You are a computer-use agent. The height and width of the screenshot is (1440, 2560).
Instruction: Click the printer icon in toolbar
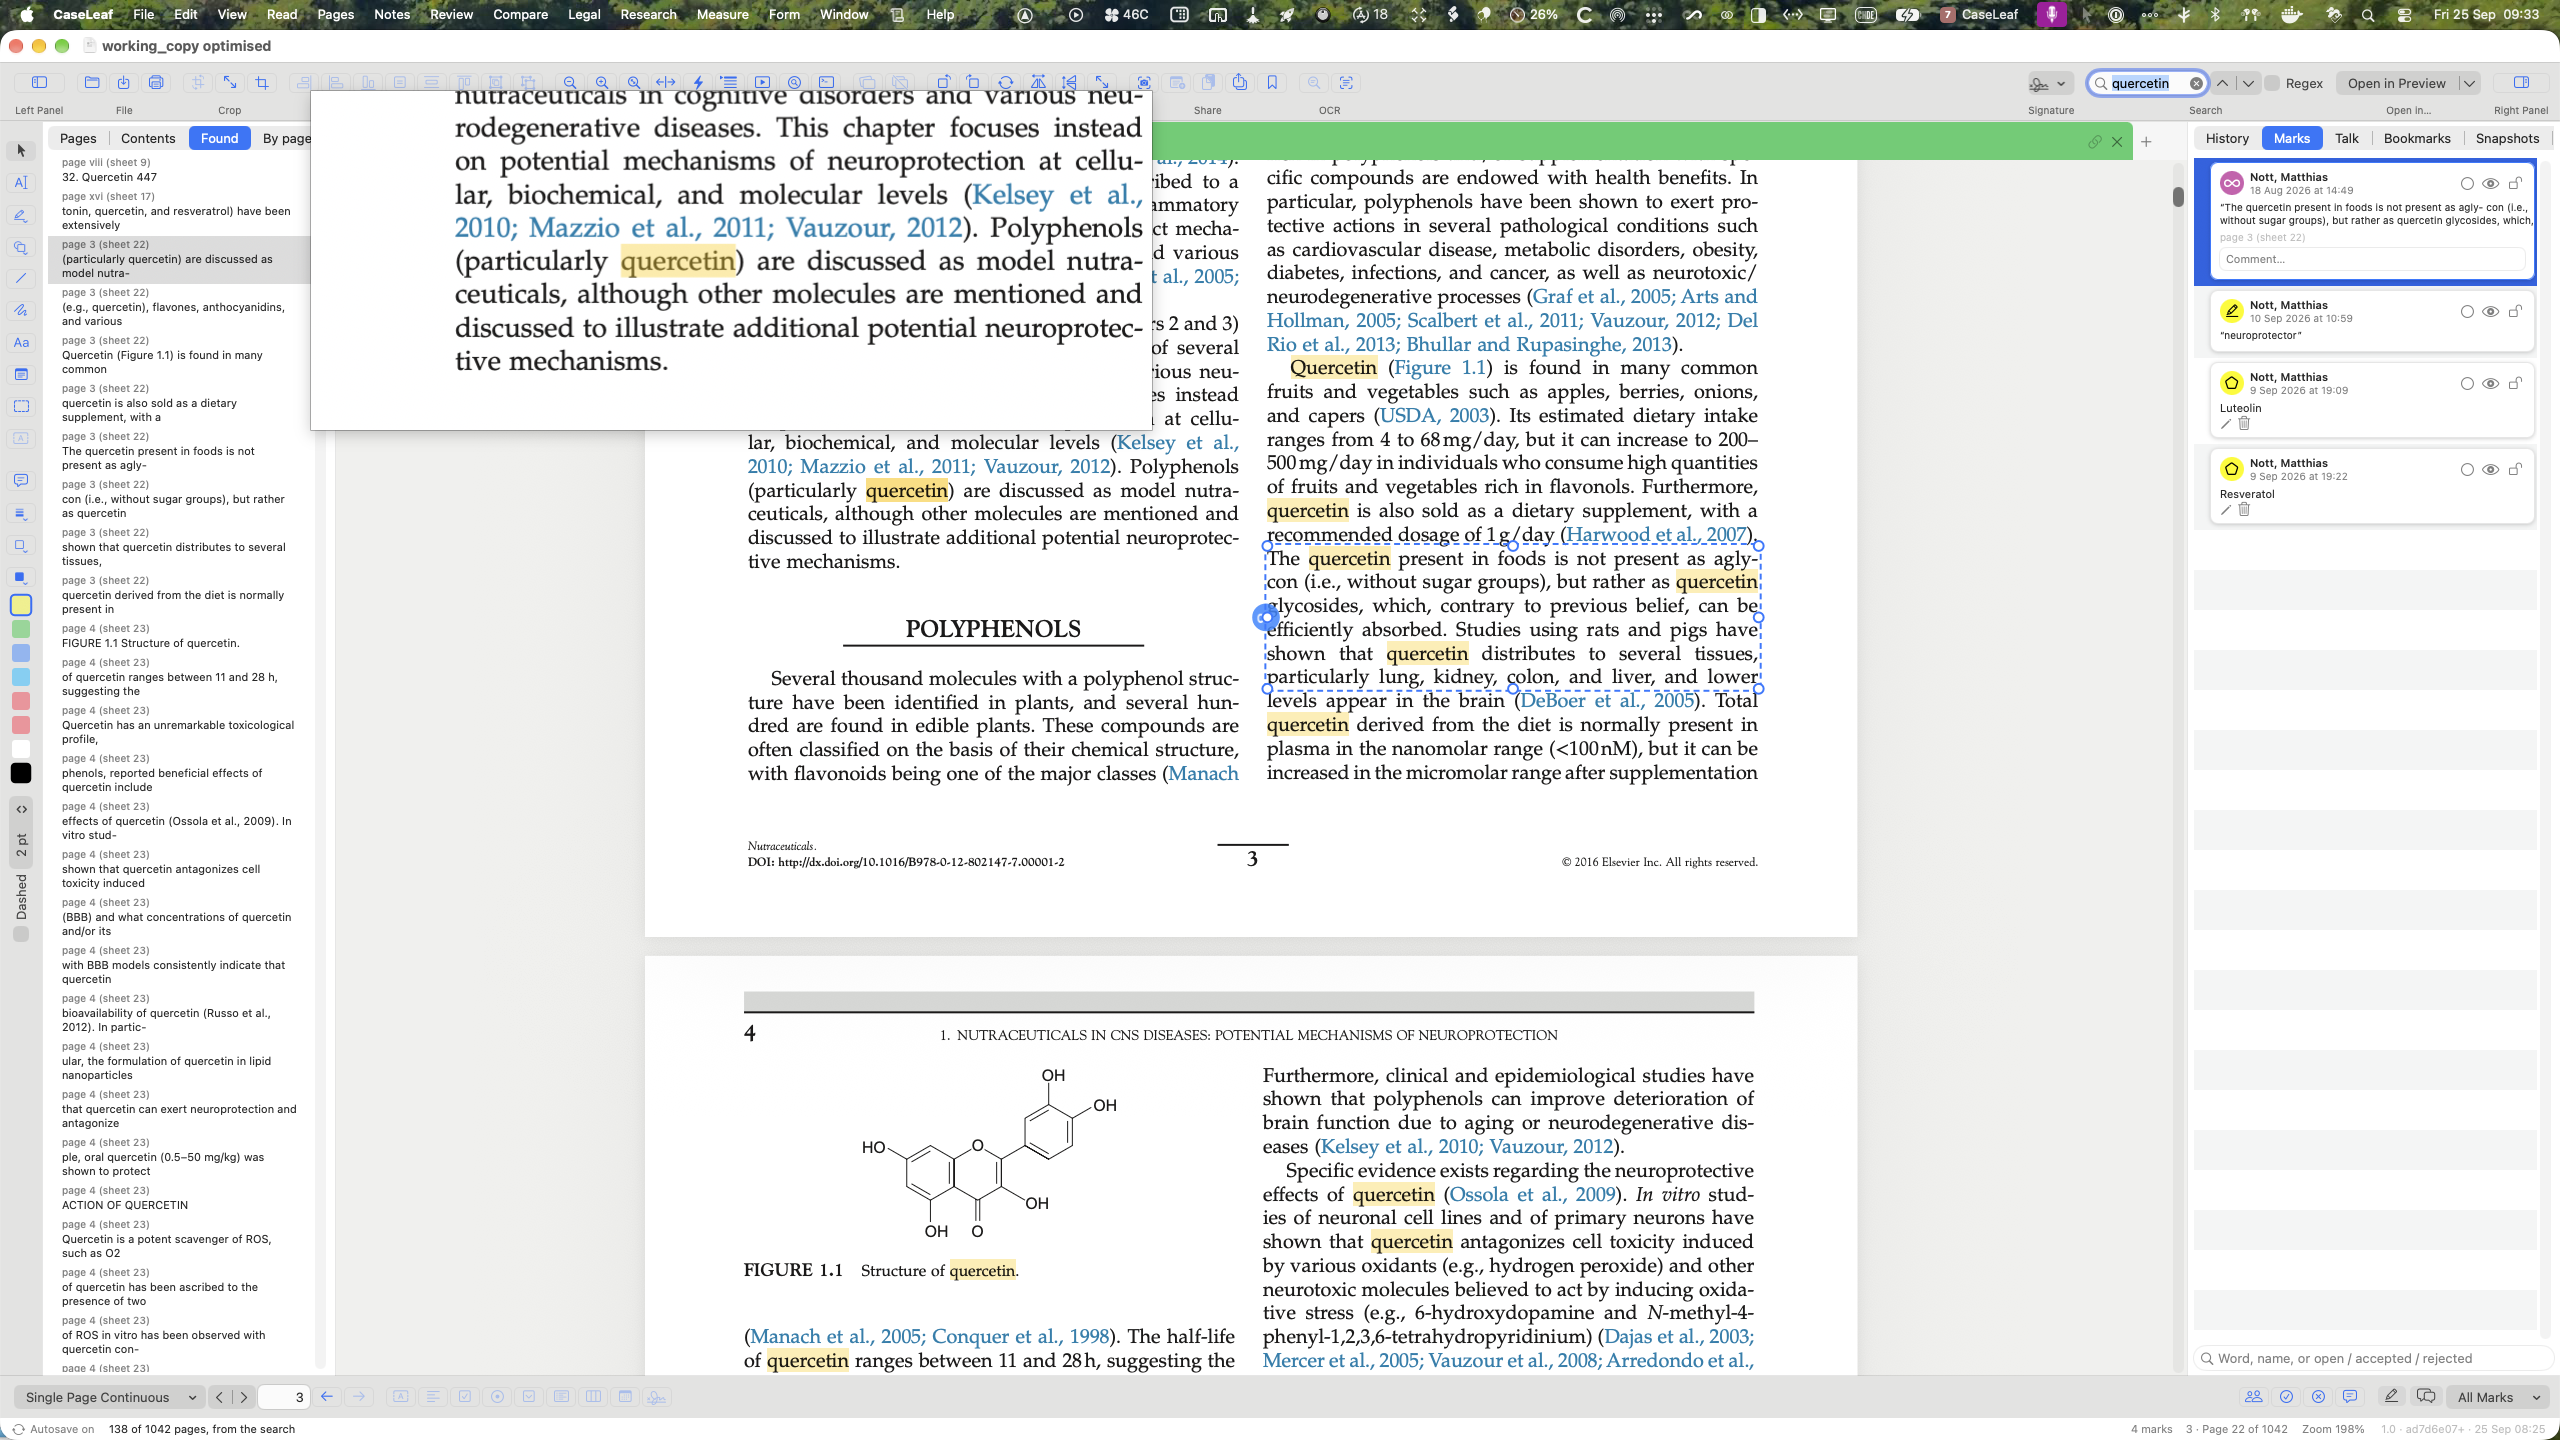[x=156, y=83]
